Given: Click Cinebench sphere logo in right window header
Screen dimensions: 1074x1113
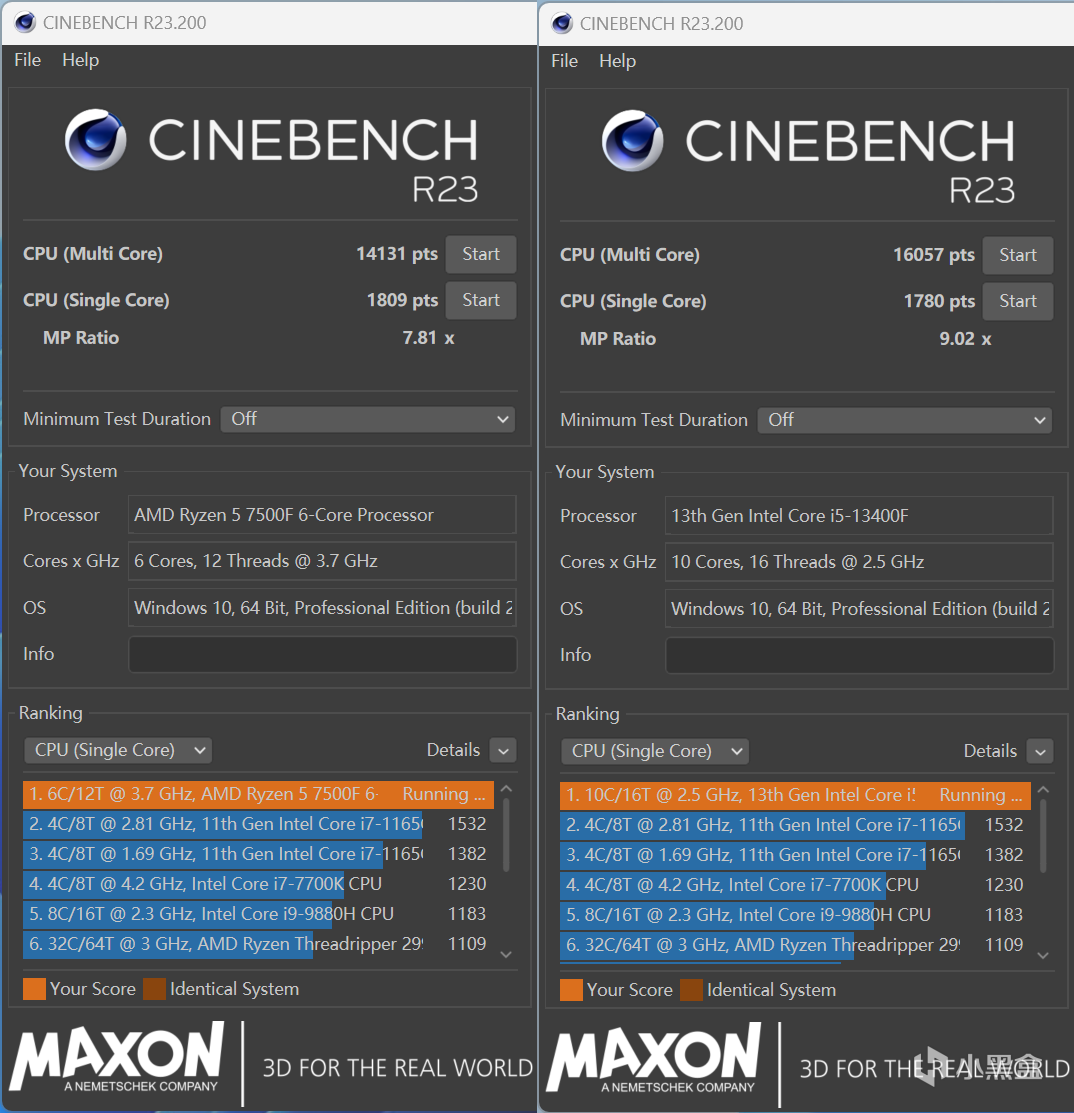Looking at the screenshot, I should (x=632, y=140).
